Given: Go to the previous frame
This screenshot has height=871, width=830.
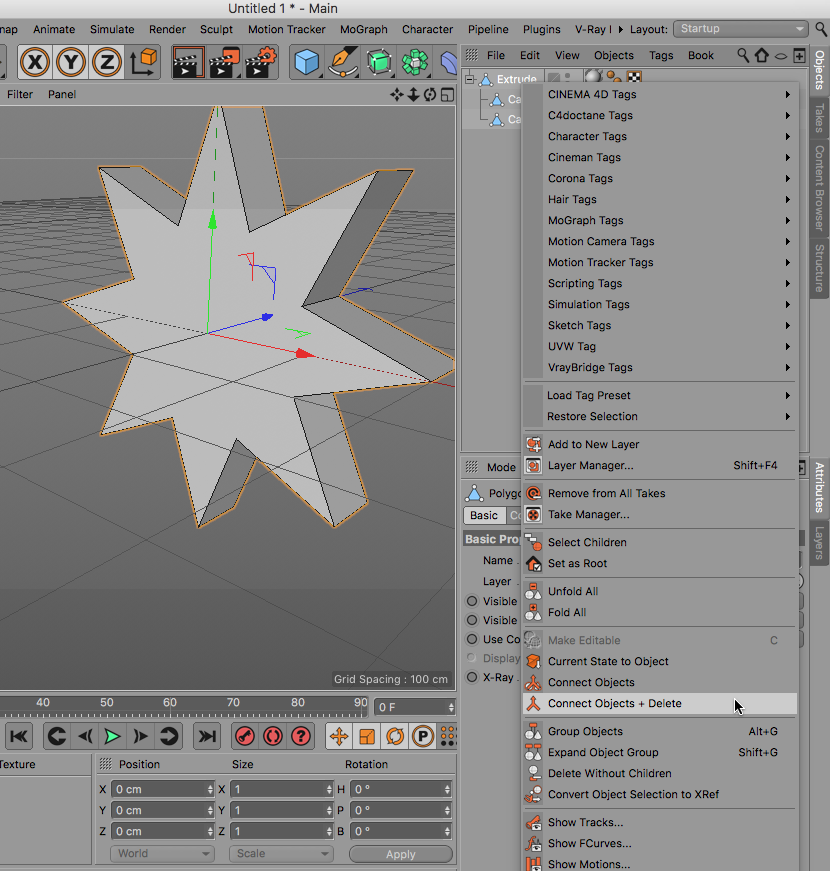Looking at the screenshot, I should [85, 737].
